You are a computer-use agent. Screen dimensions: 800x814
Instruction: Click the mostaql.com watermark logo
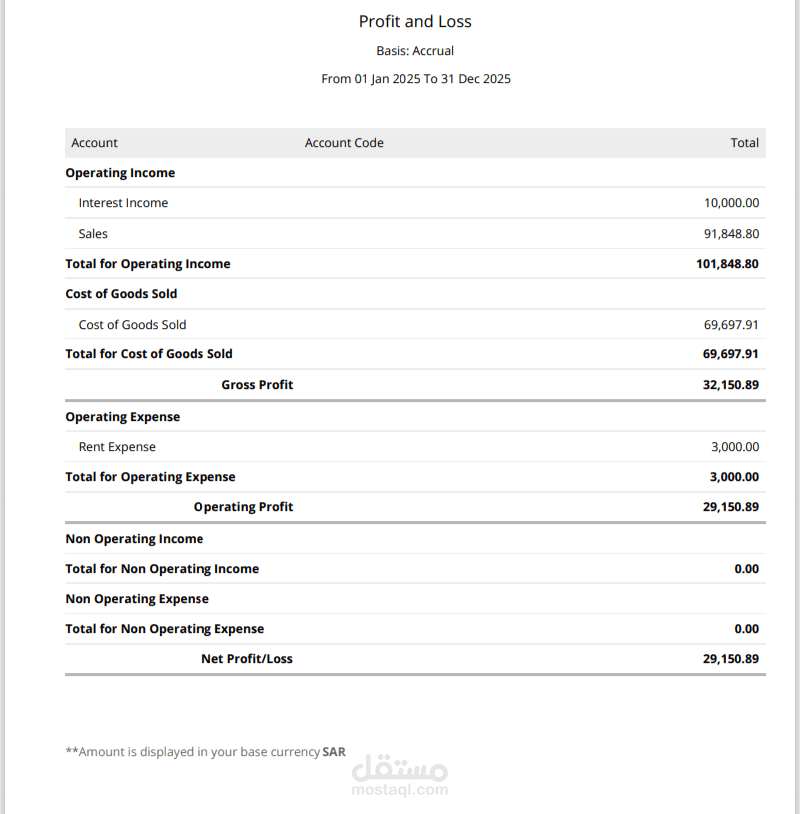click(400, 775)
